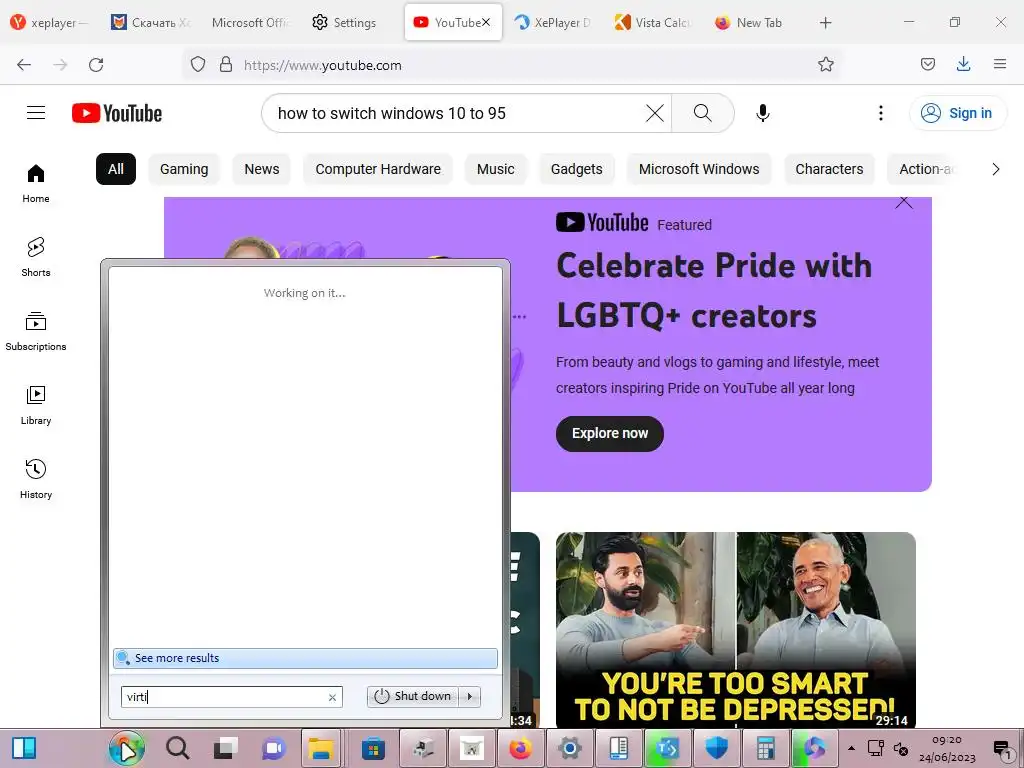The image size is (1024, 768).
Task: Click the Explore now button
Action: (610, 434)
